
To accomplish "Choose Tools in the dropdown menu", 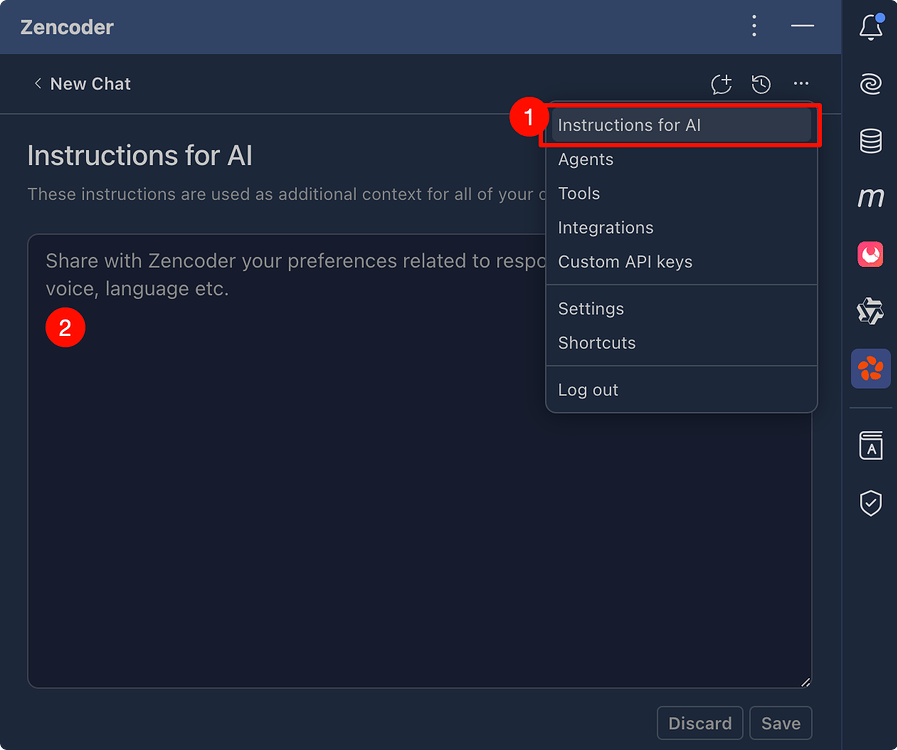I will (681, 194).
